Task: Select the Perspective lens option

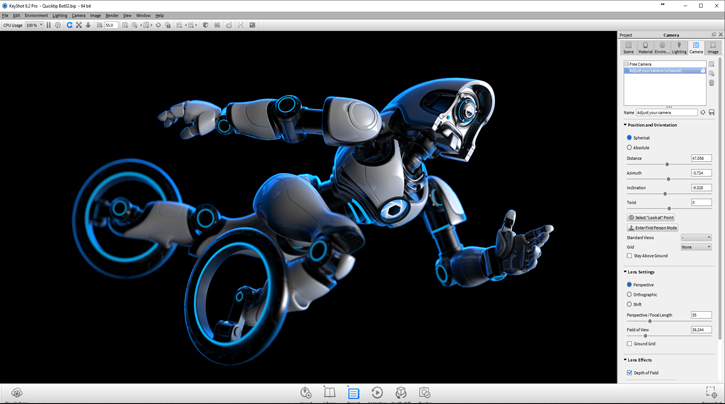Action: coord(629,285)
